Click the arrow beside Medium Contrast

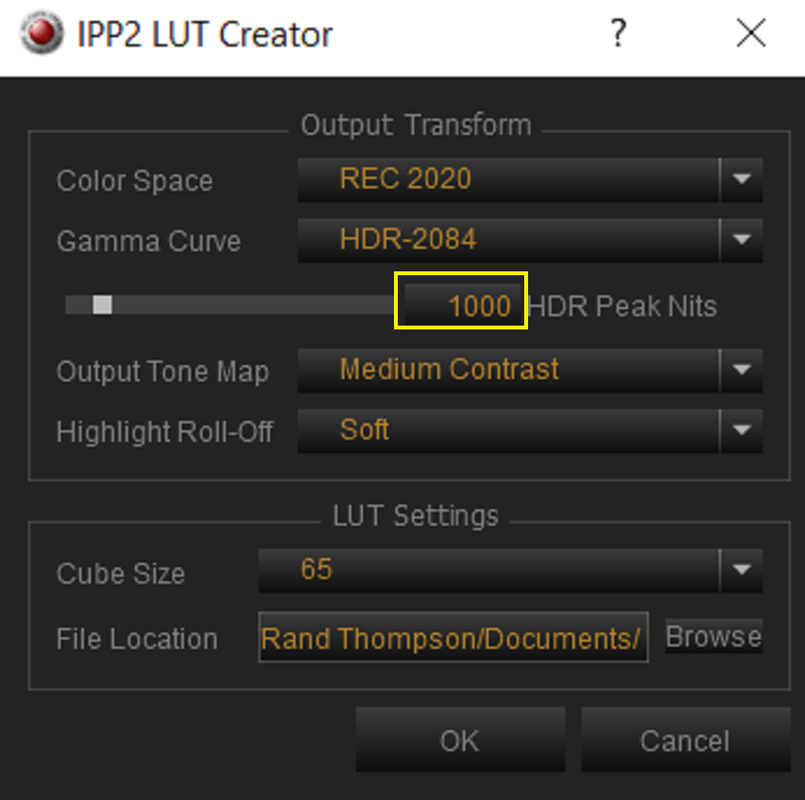pyautogui.click(x=742, y=371)
